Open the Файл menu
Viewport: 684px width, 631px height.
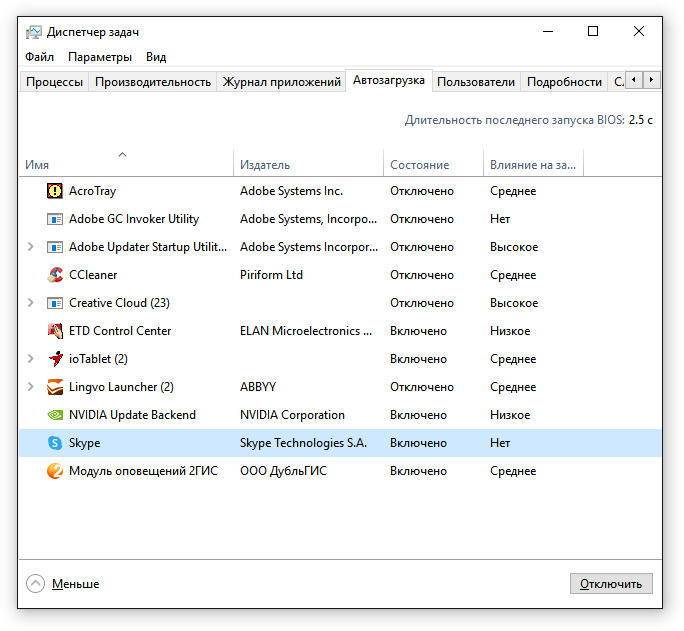39,57
